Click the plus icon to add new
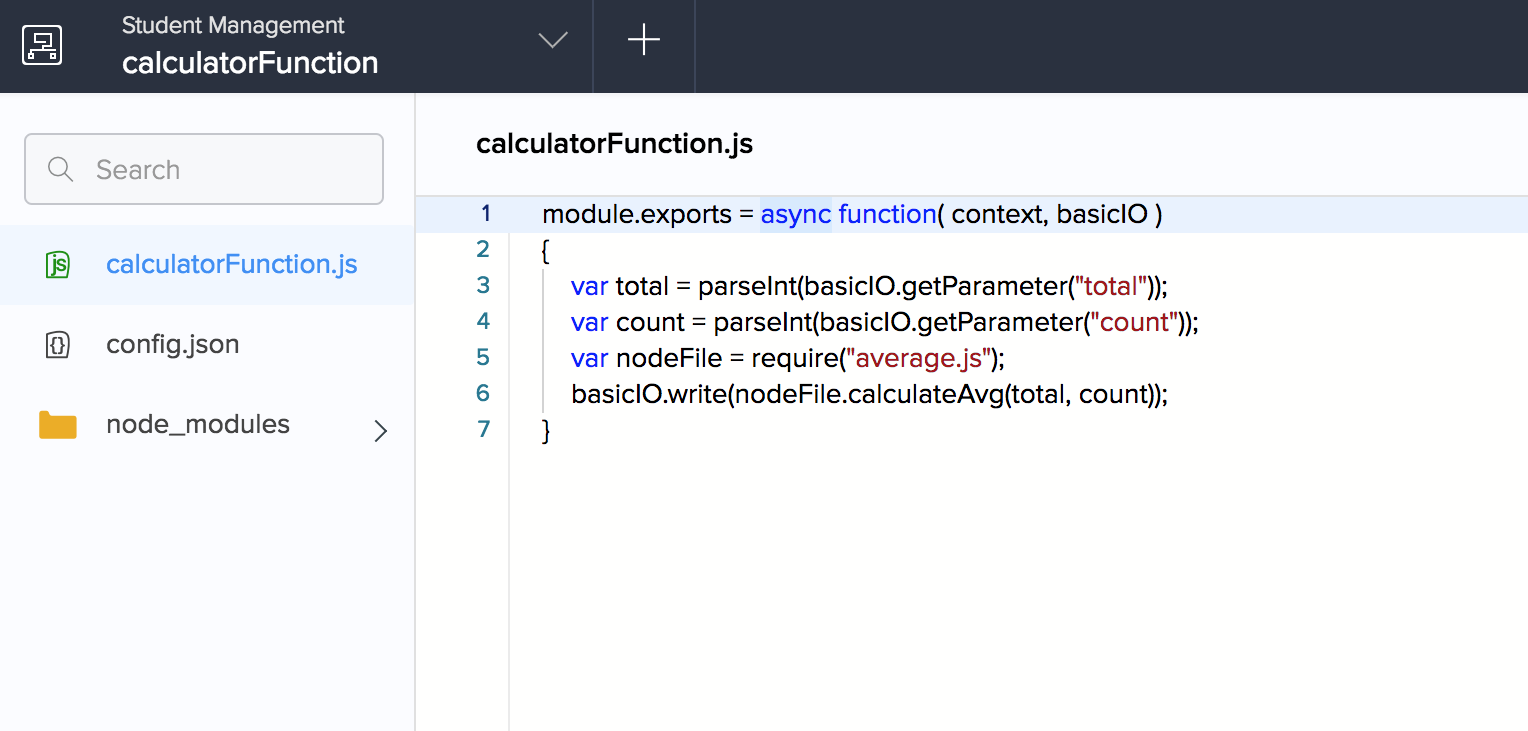This screenshot has height=731, width=1528. [643, 40]
